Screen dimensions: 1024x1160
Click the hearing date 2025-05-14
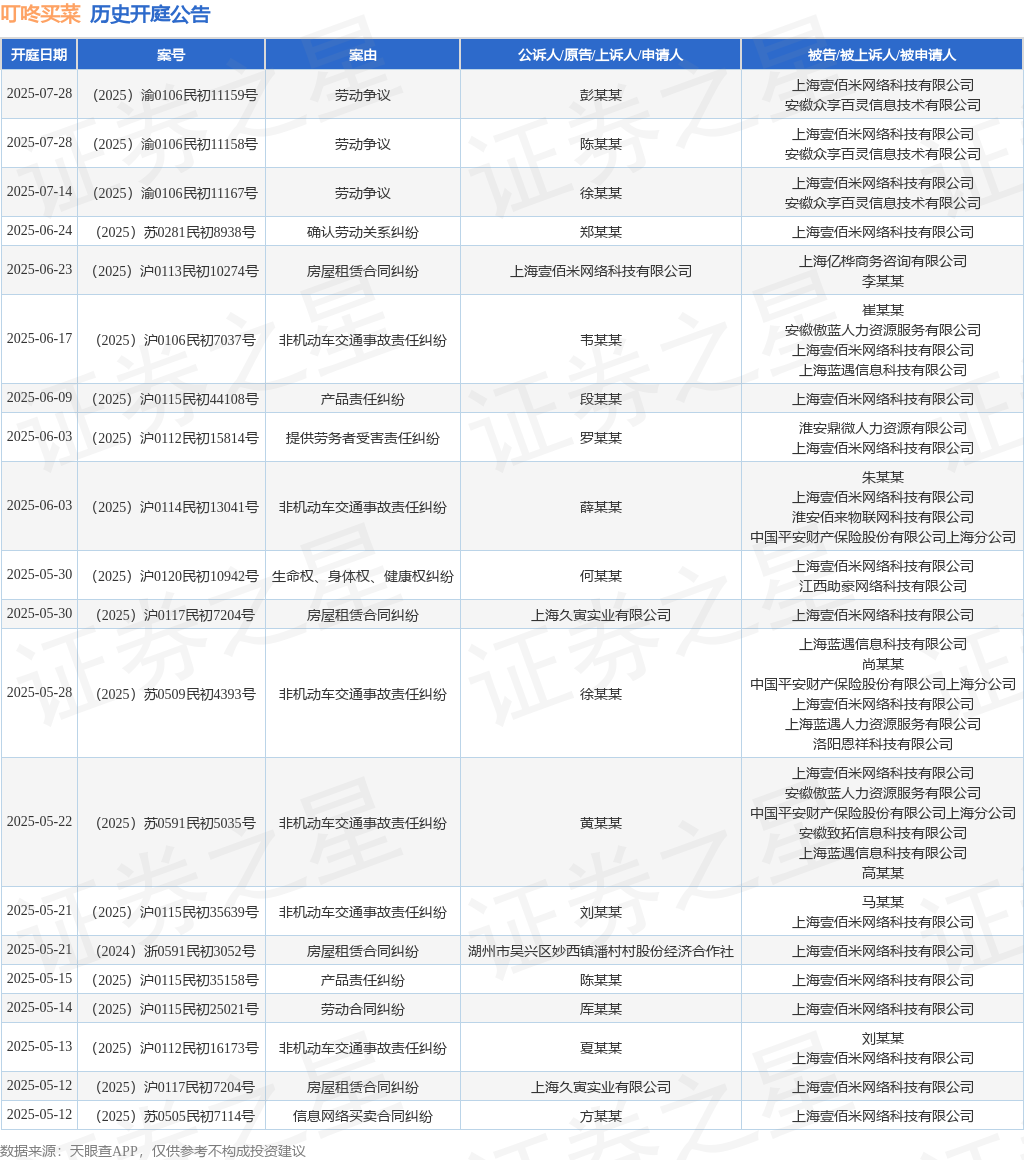point(39,1007)
